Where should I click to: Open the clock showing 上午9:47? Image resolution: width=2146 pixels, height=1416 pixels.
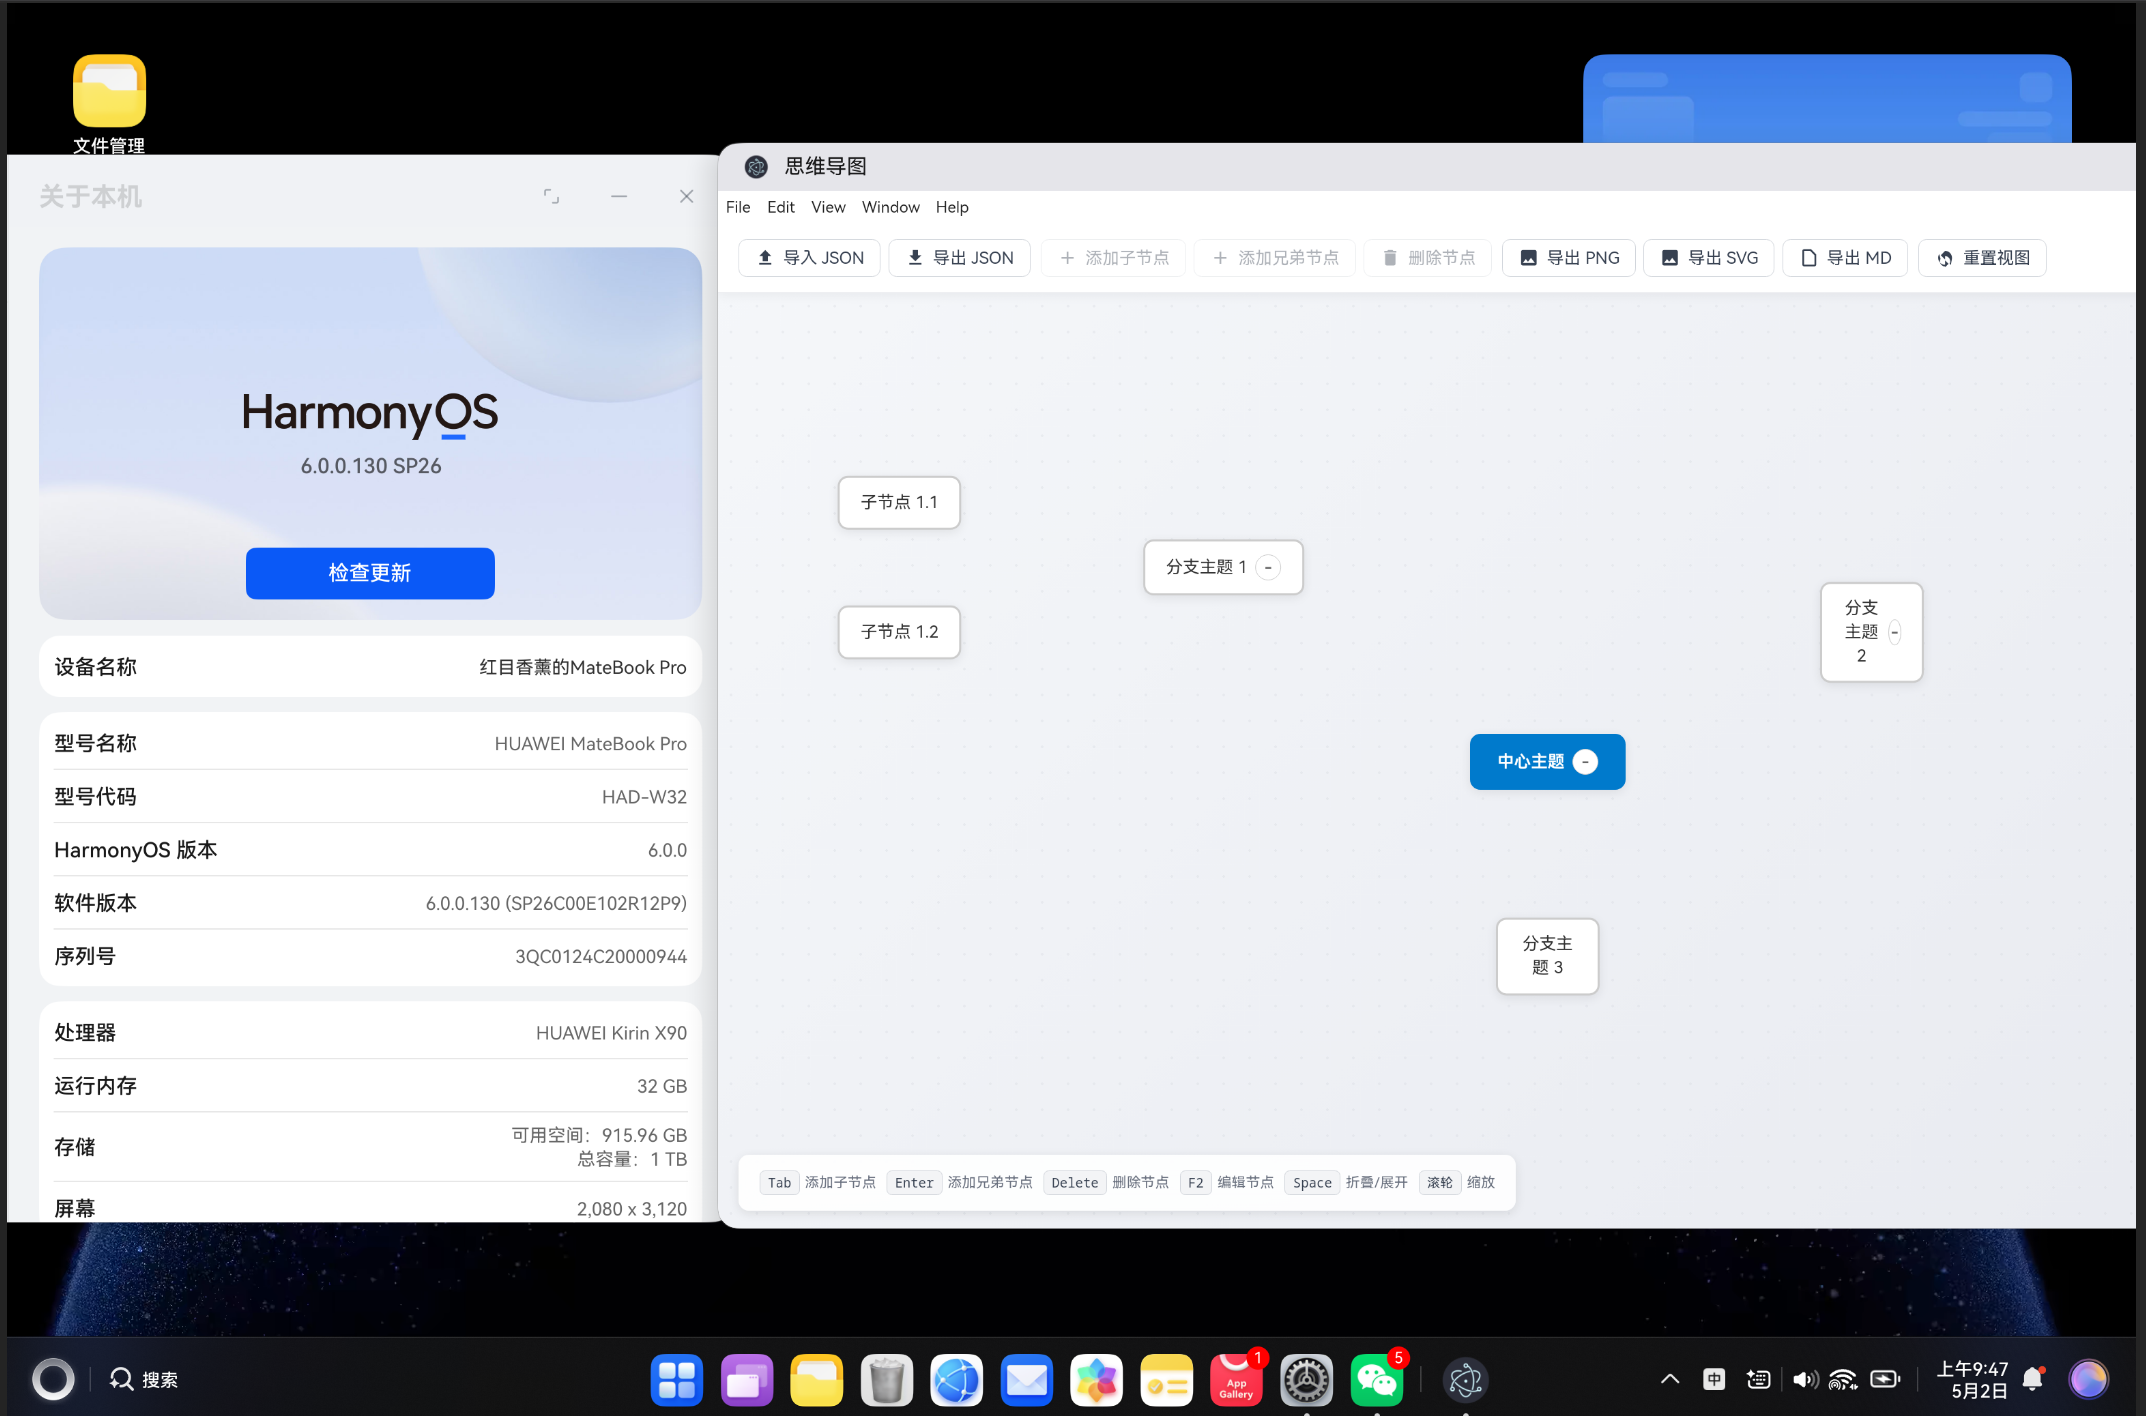coord(1972,1380)
